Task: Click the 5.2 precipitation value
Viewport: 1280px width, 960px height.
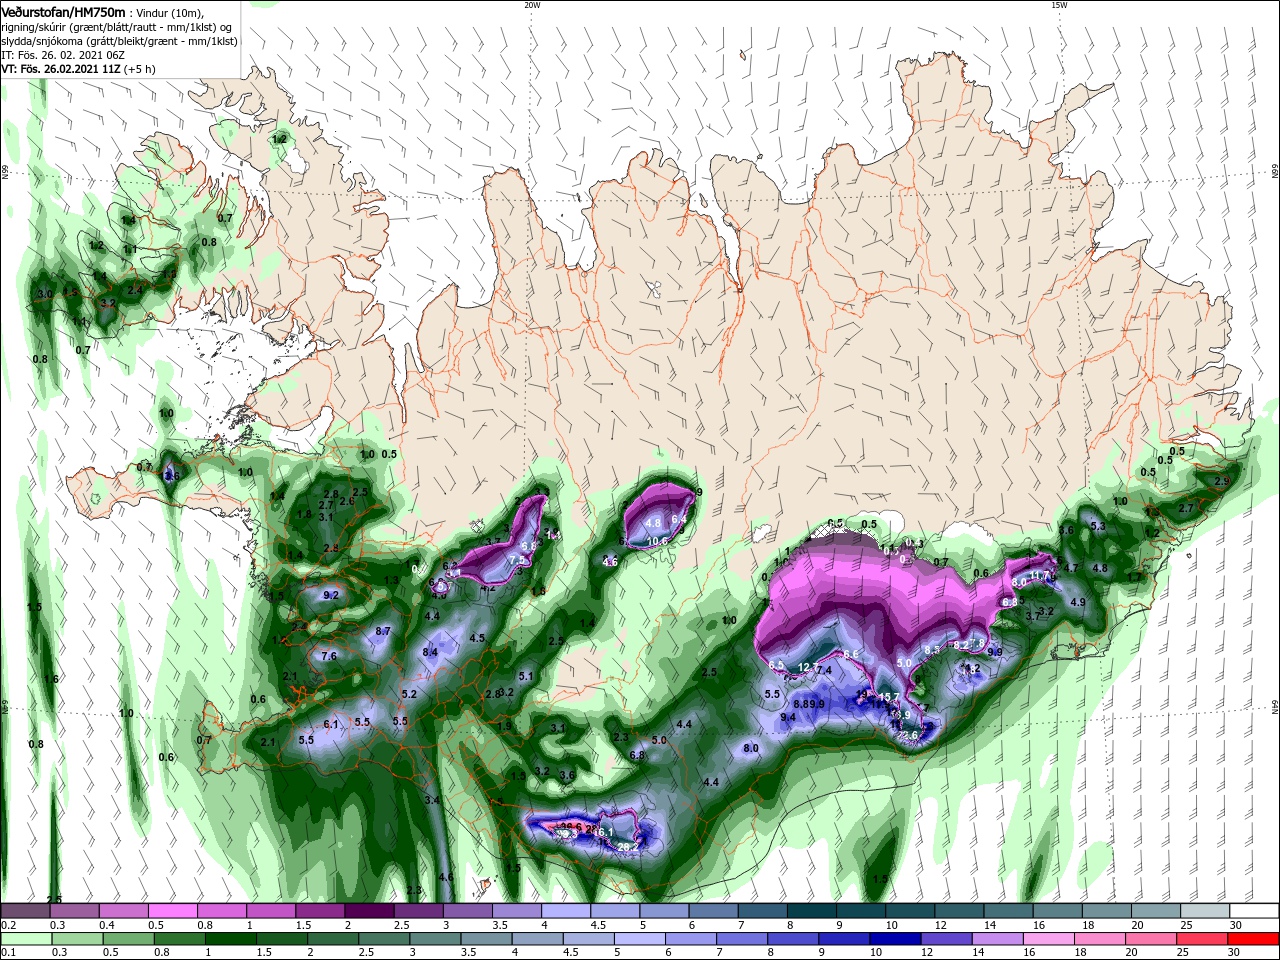Action: (x=409, y=694)
